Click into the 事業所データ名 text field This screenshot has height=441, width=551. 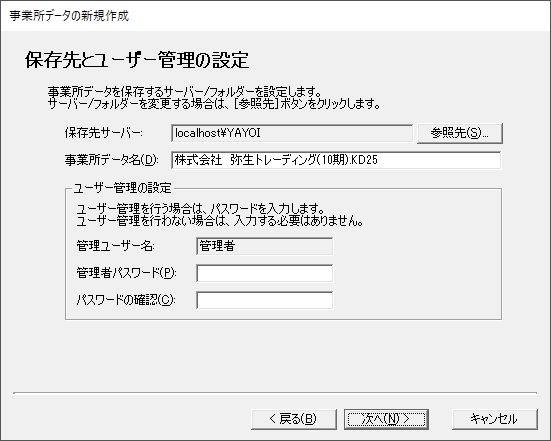336,160
